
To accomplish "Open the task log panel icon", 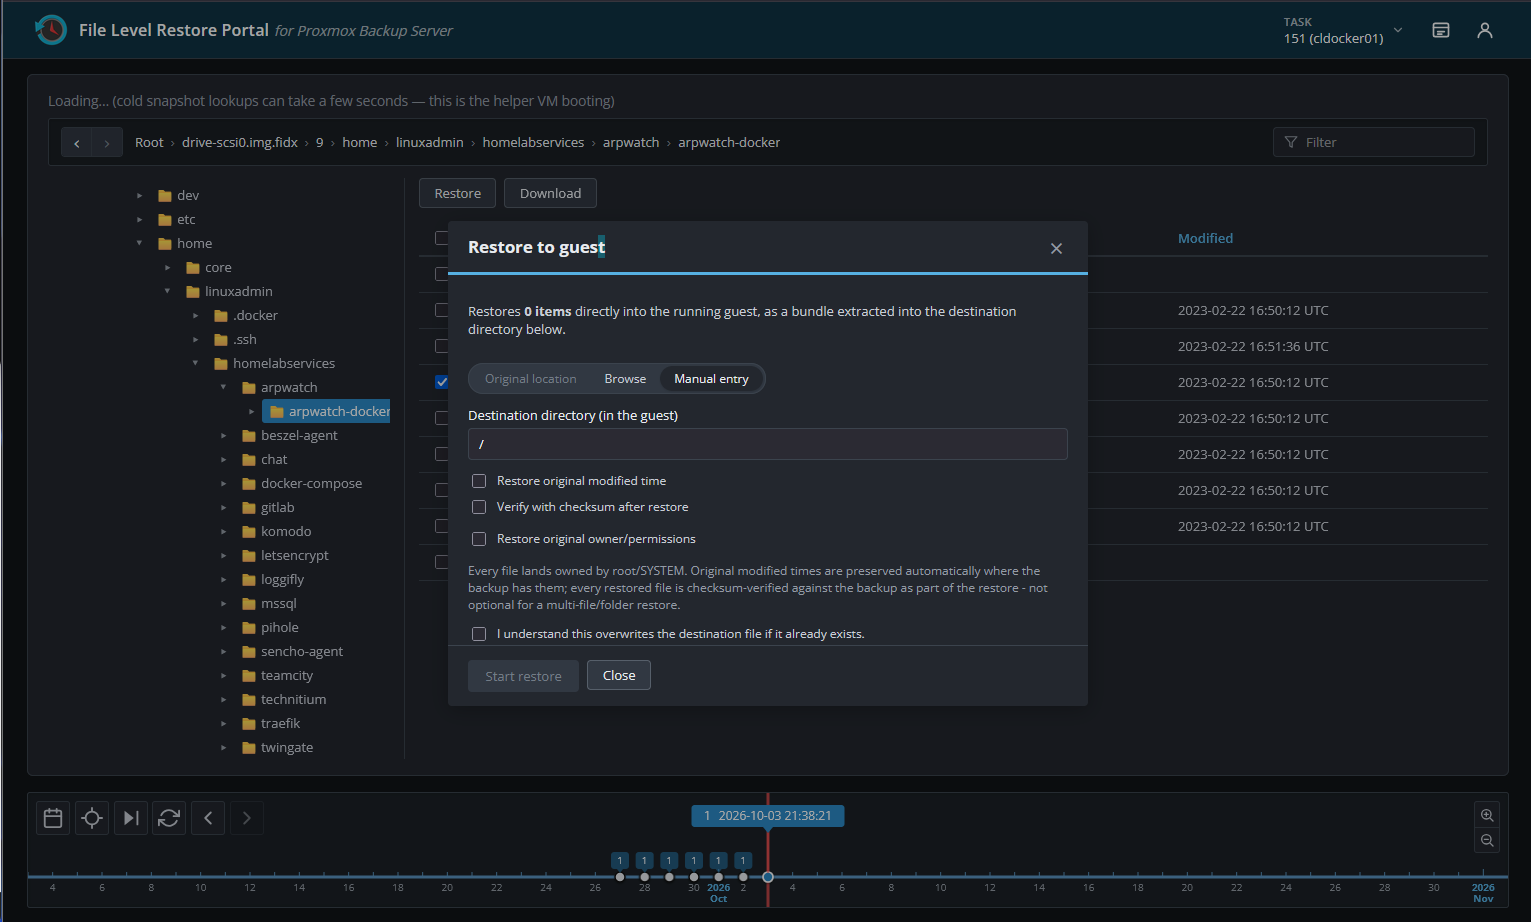I will (1441, 30).
